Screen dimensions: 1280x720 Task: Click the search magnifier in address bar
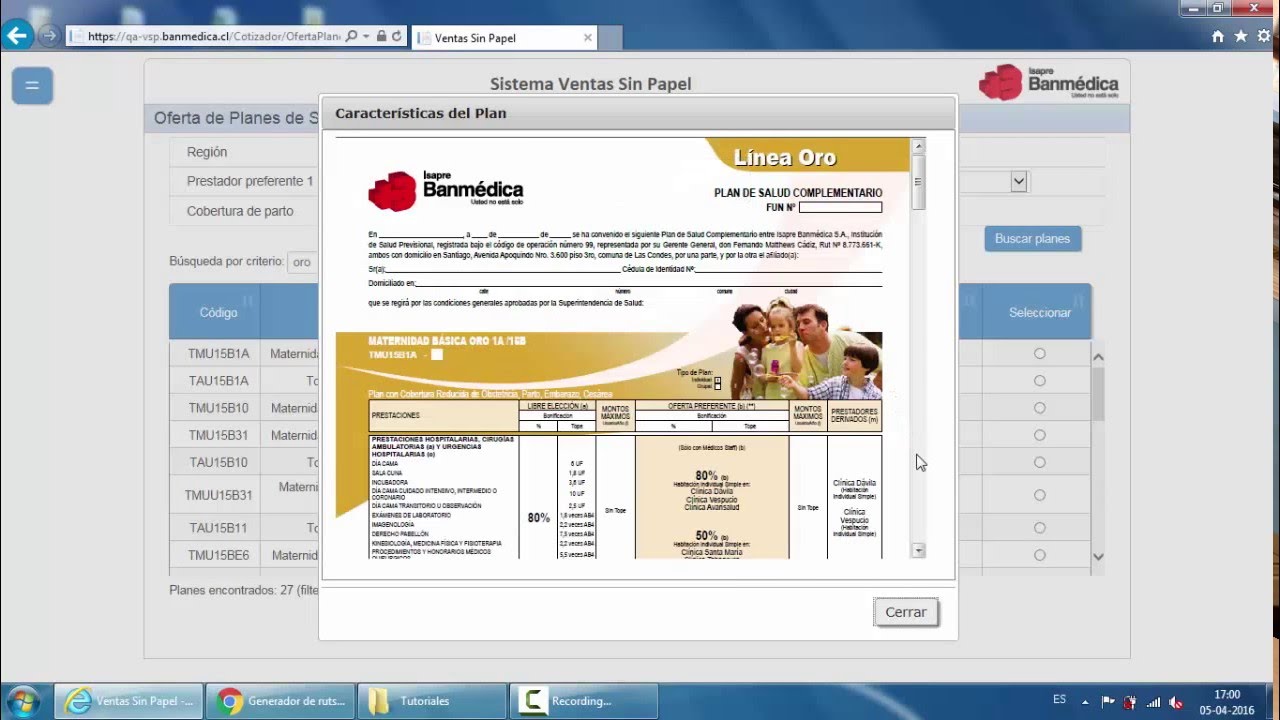coord(351,37)
